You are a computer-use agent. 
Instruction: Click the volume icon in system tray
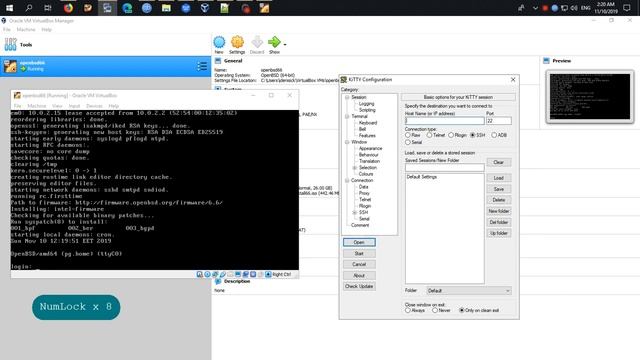(574, 8)
